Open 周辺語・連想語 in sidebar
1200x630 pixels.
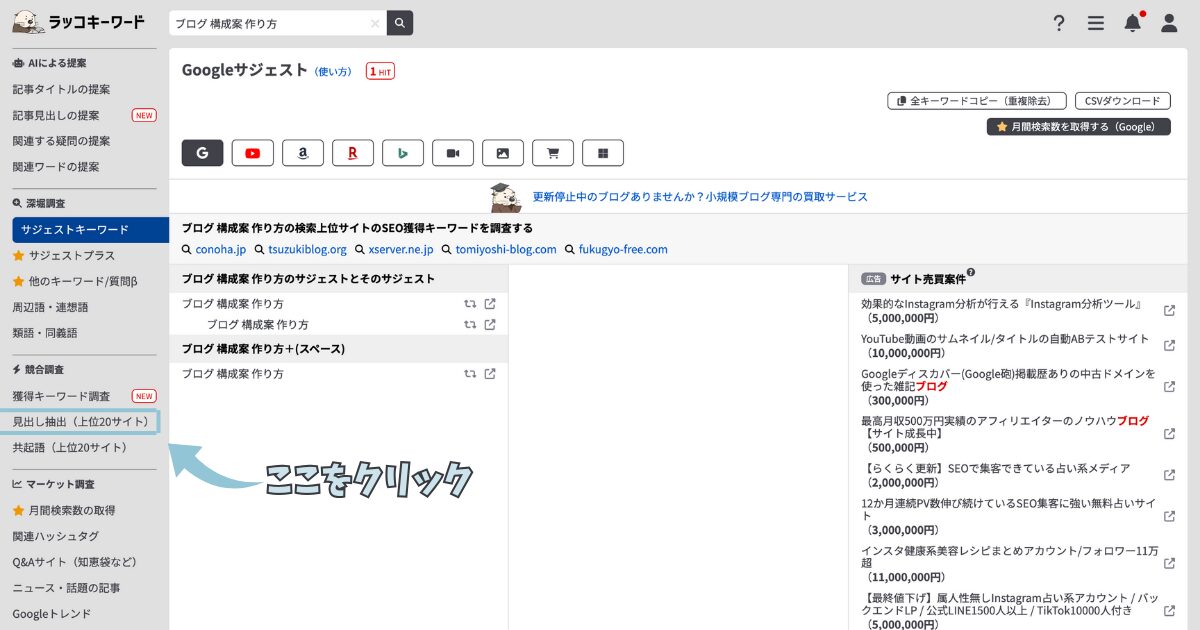pos(50,307)
